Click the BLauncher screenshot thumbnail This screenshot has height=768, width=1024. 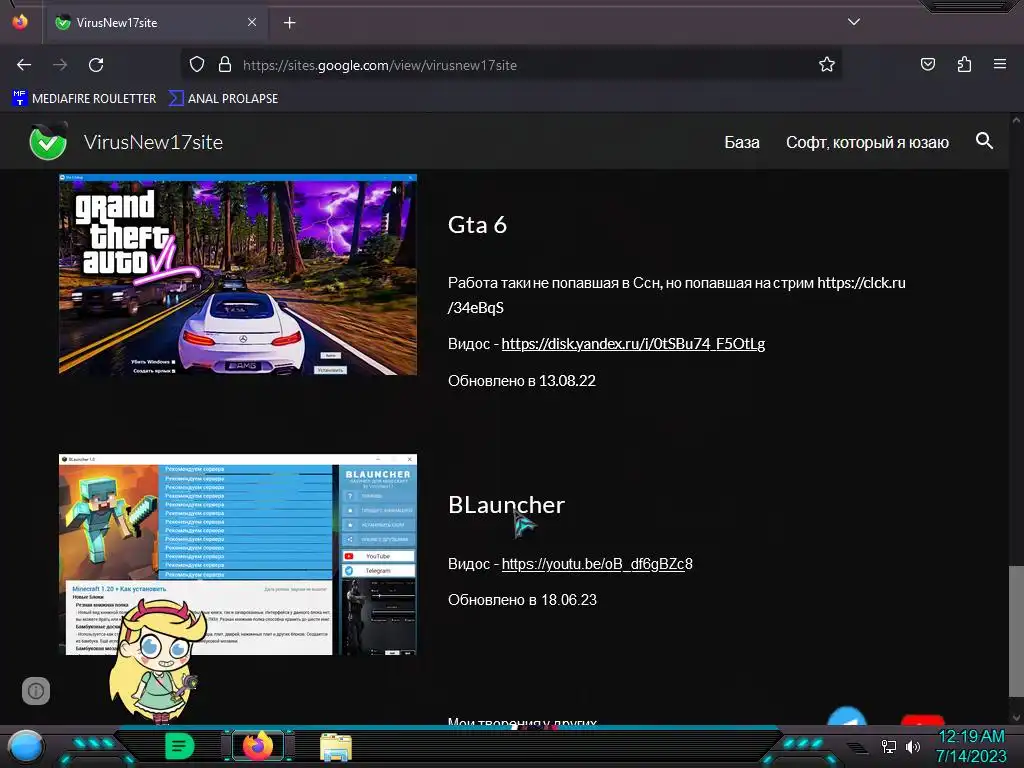[x=238, y=554]
